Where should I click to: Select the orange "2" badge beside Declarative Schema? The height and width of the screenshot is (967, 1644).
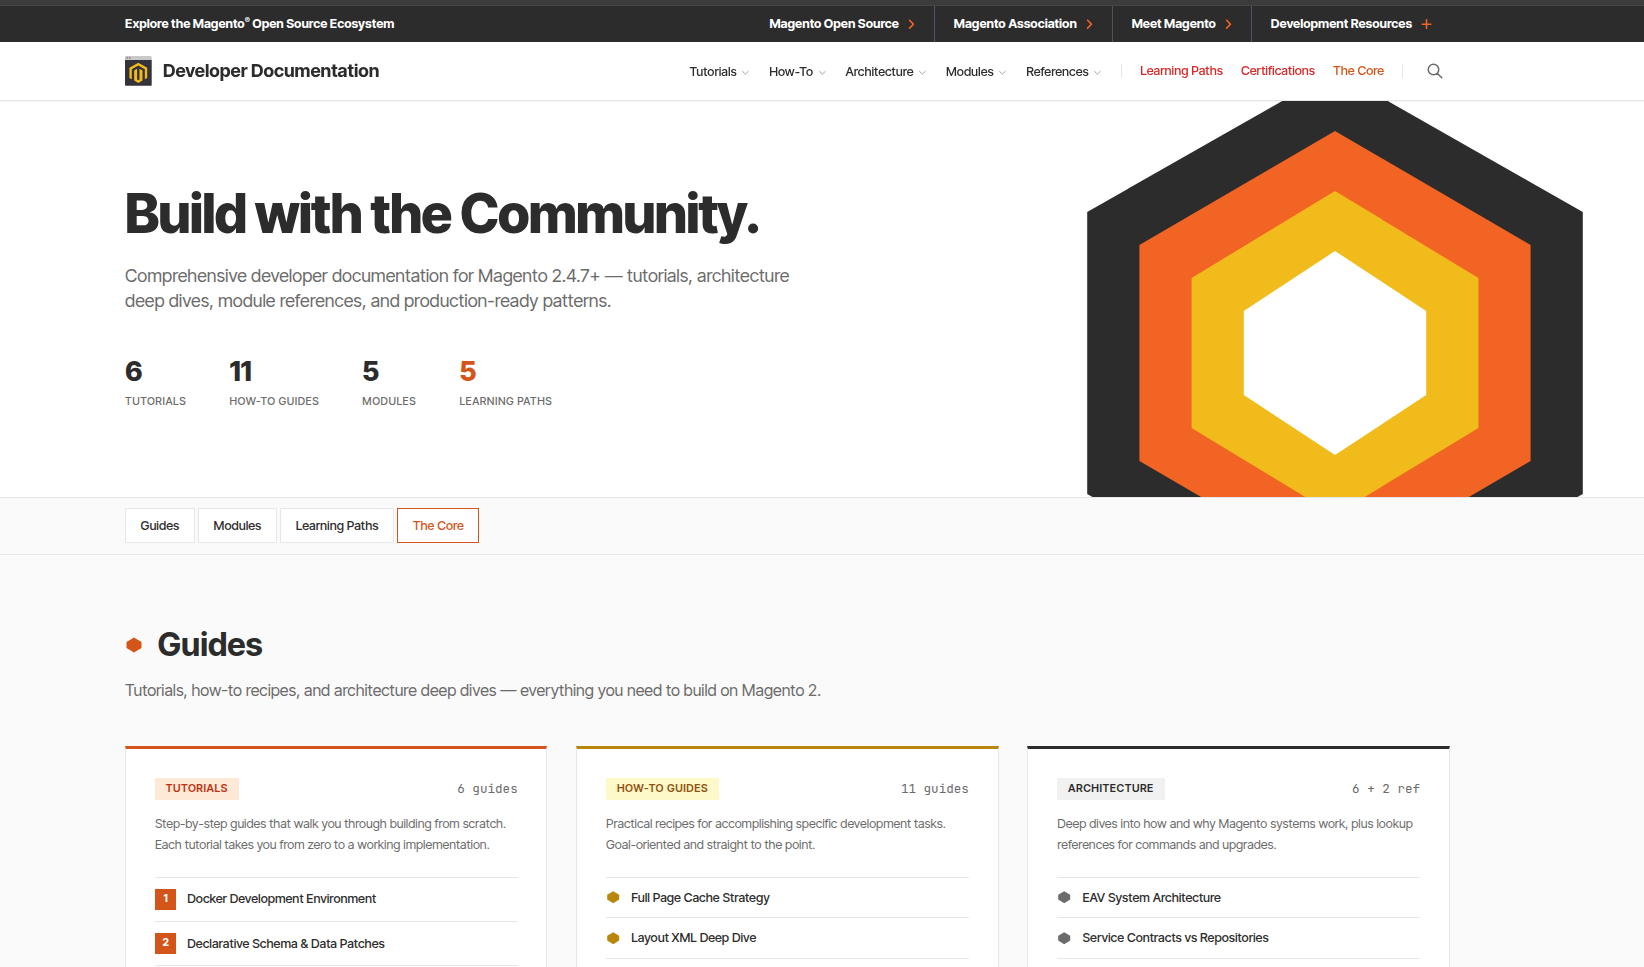pyautogui.click(x=166, y=942)
